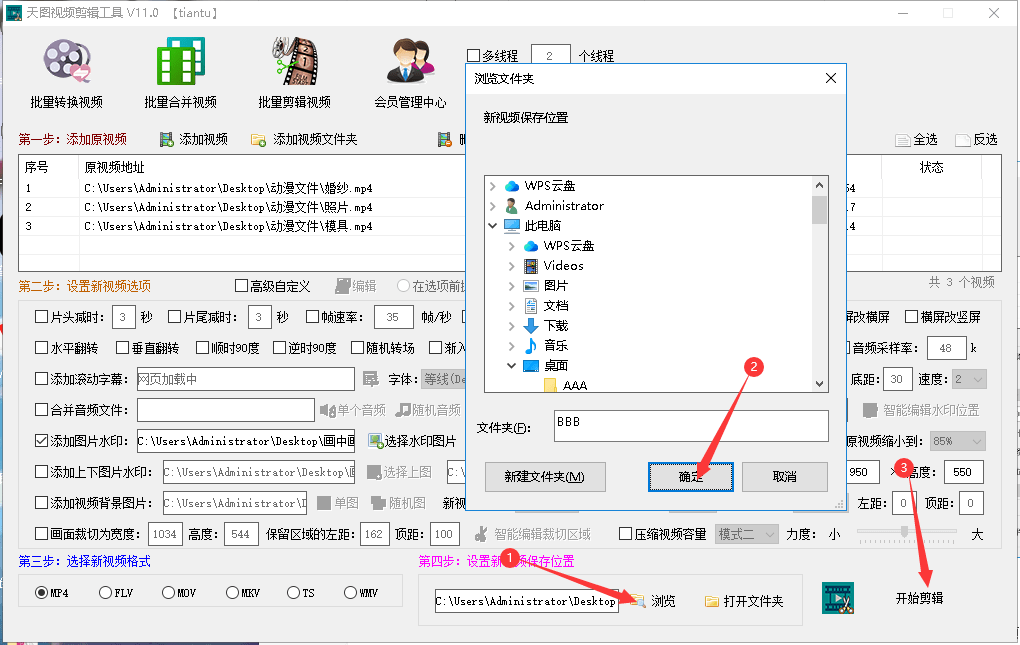This screenshot has height=645, width=1020.
Task: Enable 压缩视频容量 checkbox
Action: pos(626,534)
